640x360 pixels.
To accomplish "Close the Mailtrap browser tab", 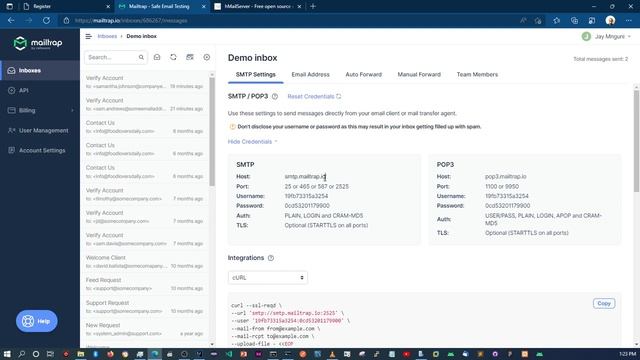I will [x=204, y=7].
